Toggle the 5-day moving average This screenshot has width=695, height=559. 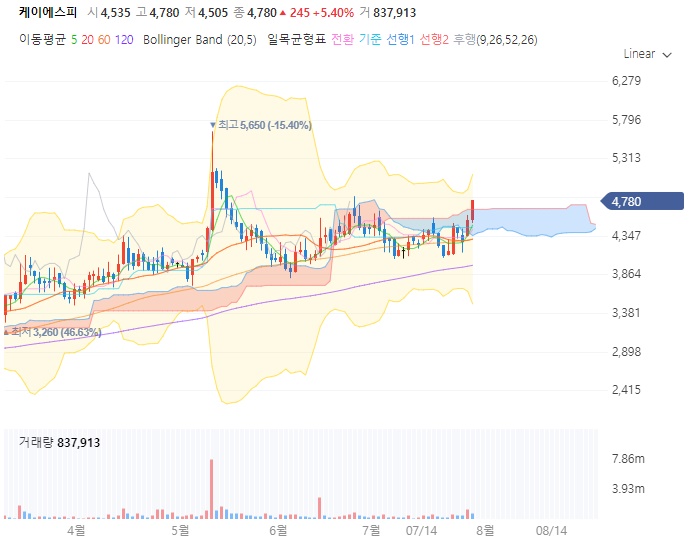(74, 40)
